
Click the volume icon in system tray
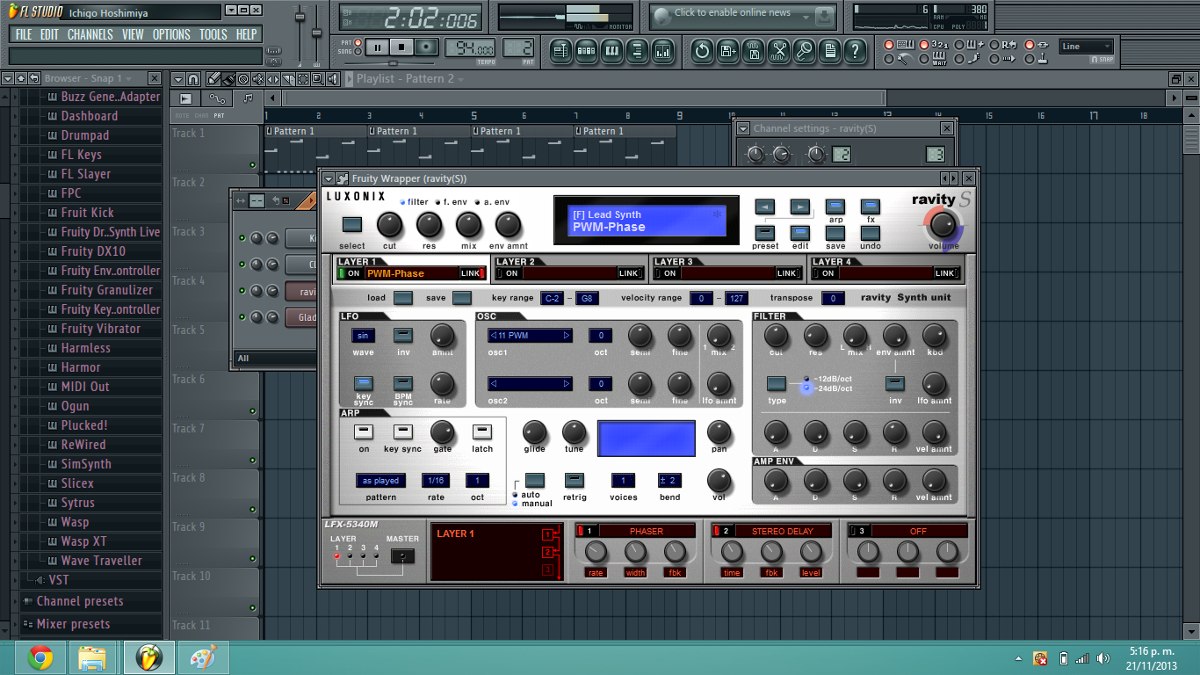point(1103,658)
